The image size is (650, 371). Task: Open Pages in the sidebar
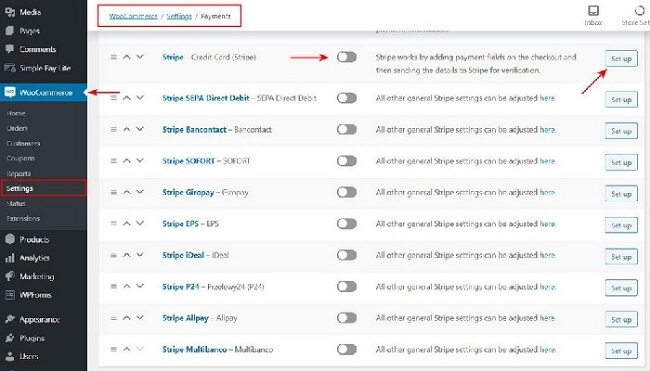click(29, 31)
